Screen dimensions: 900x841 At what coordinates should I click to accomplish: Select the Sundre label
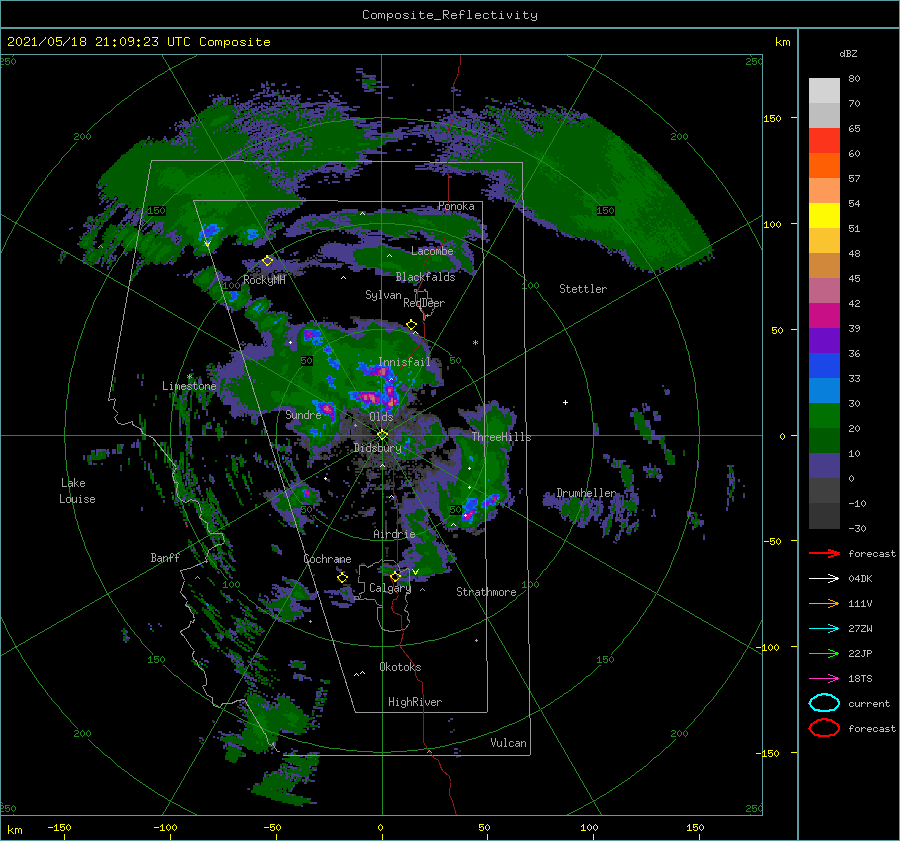[x=303, y=415]
